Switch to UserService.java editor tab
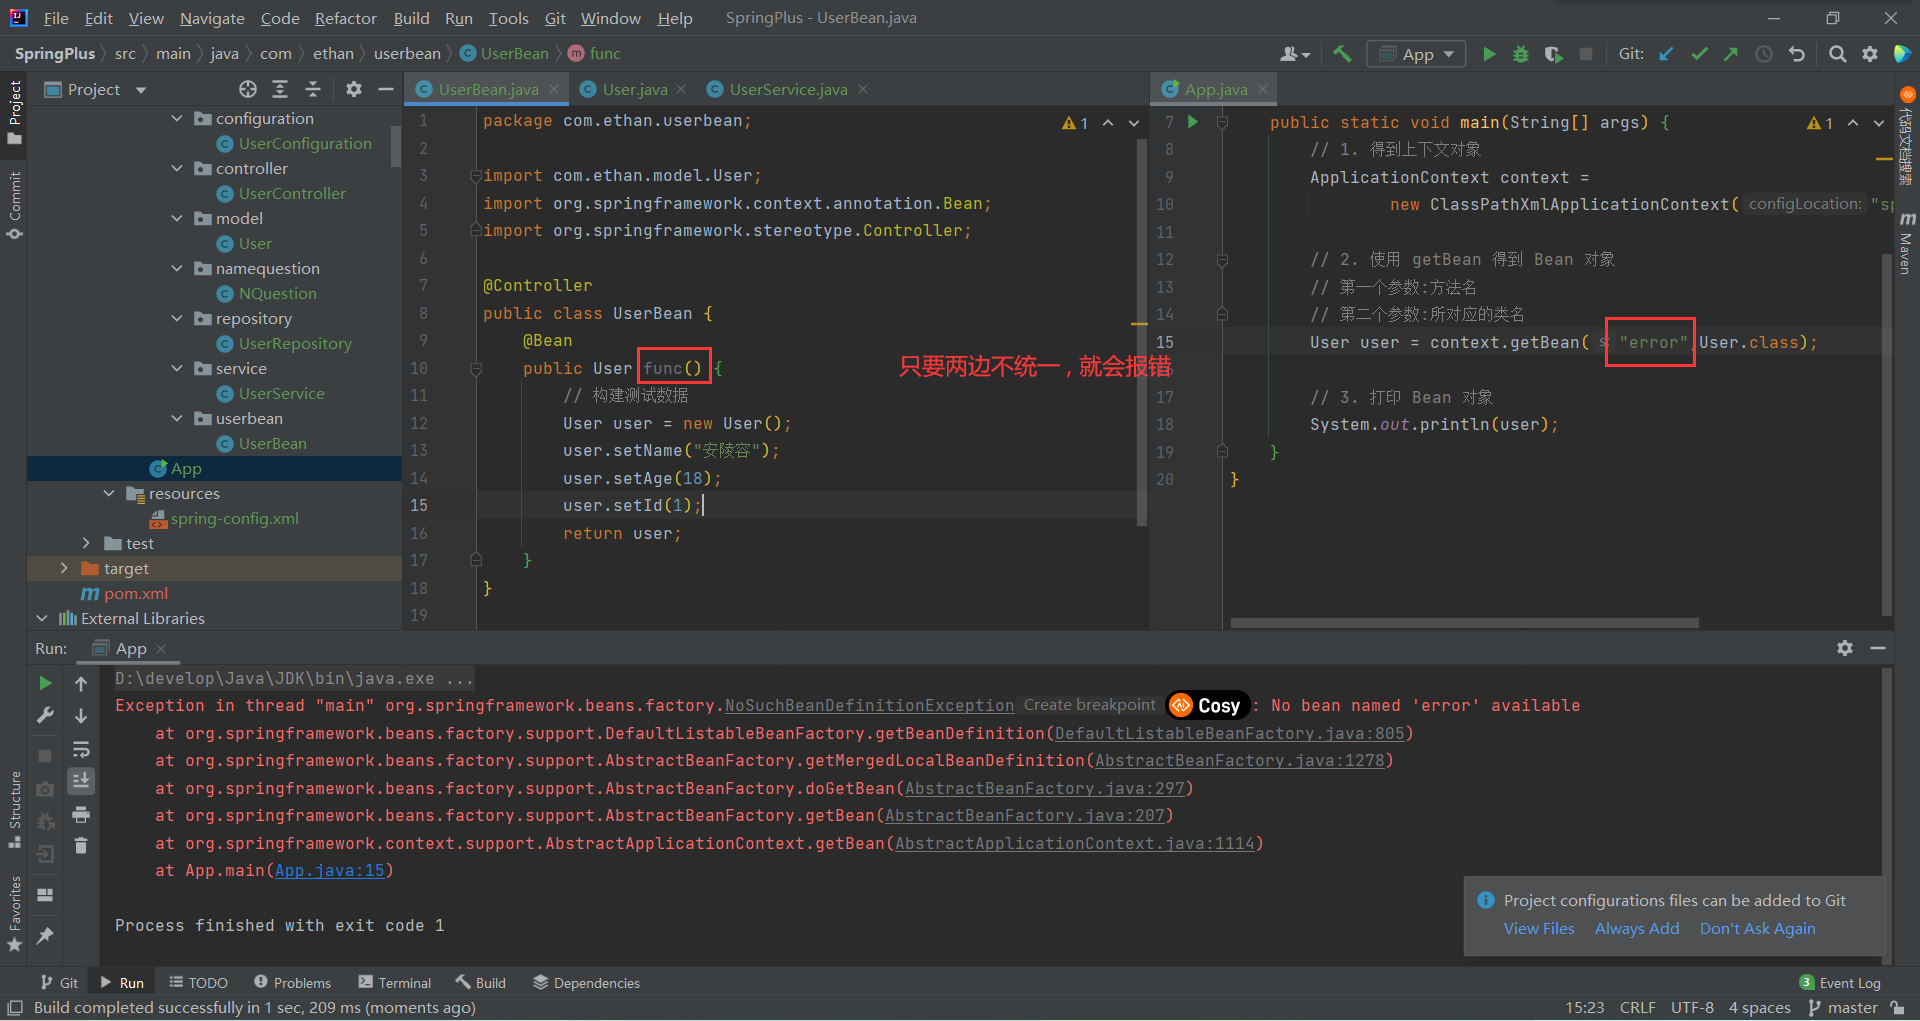The width and height of the screenshot is (1920, 1021). coord(788,89)
